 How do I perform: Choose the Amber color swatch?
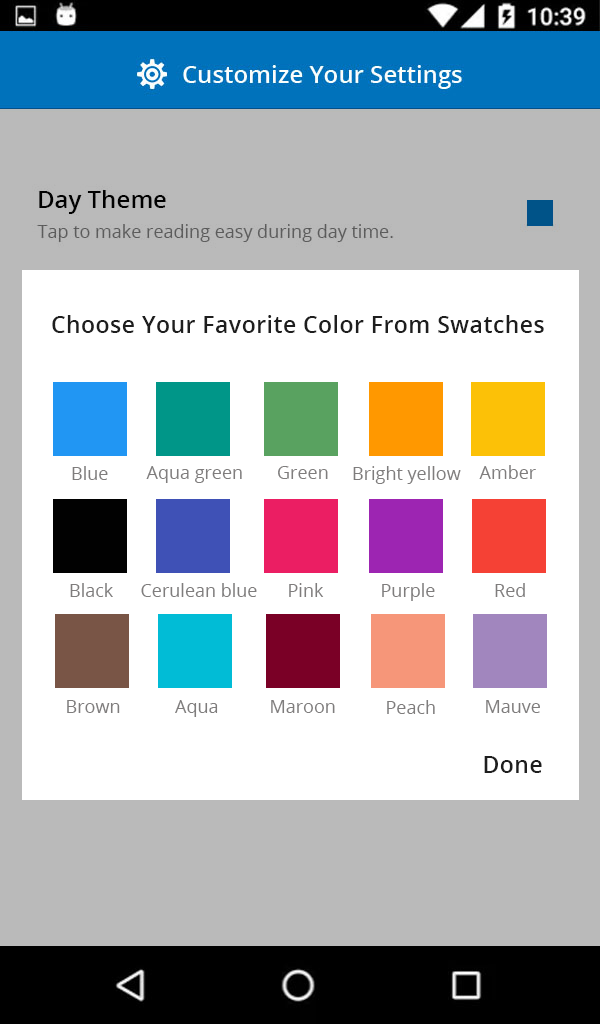click(x=508, y=419)
